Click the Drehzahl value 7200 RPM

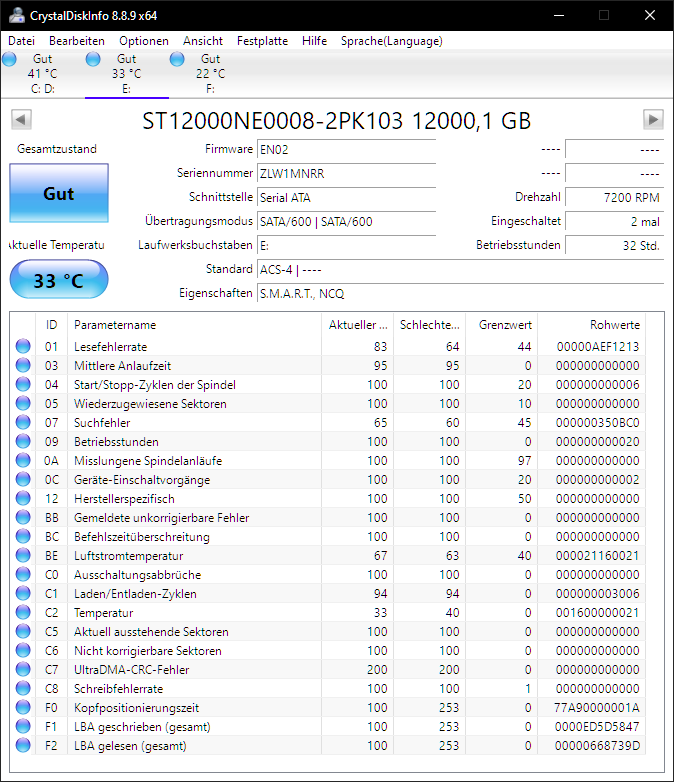(x=615, y=197)
